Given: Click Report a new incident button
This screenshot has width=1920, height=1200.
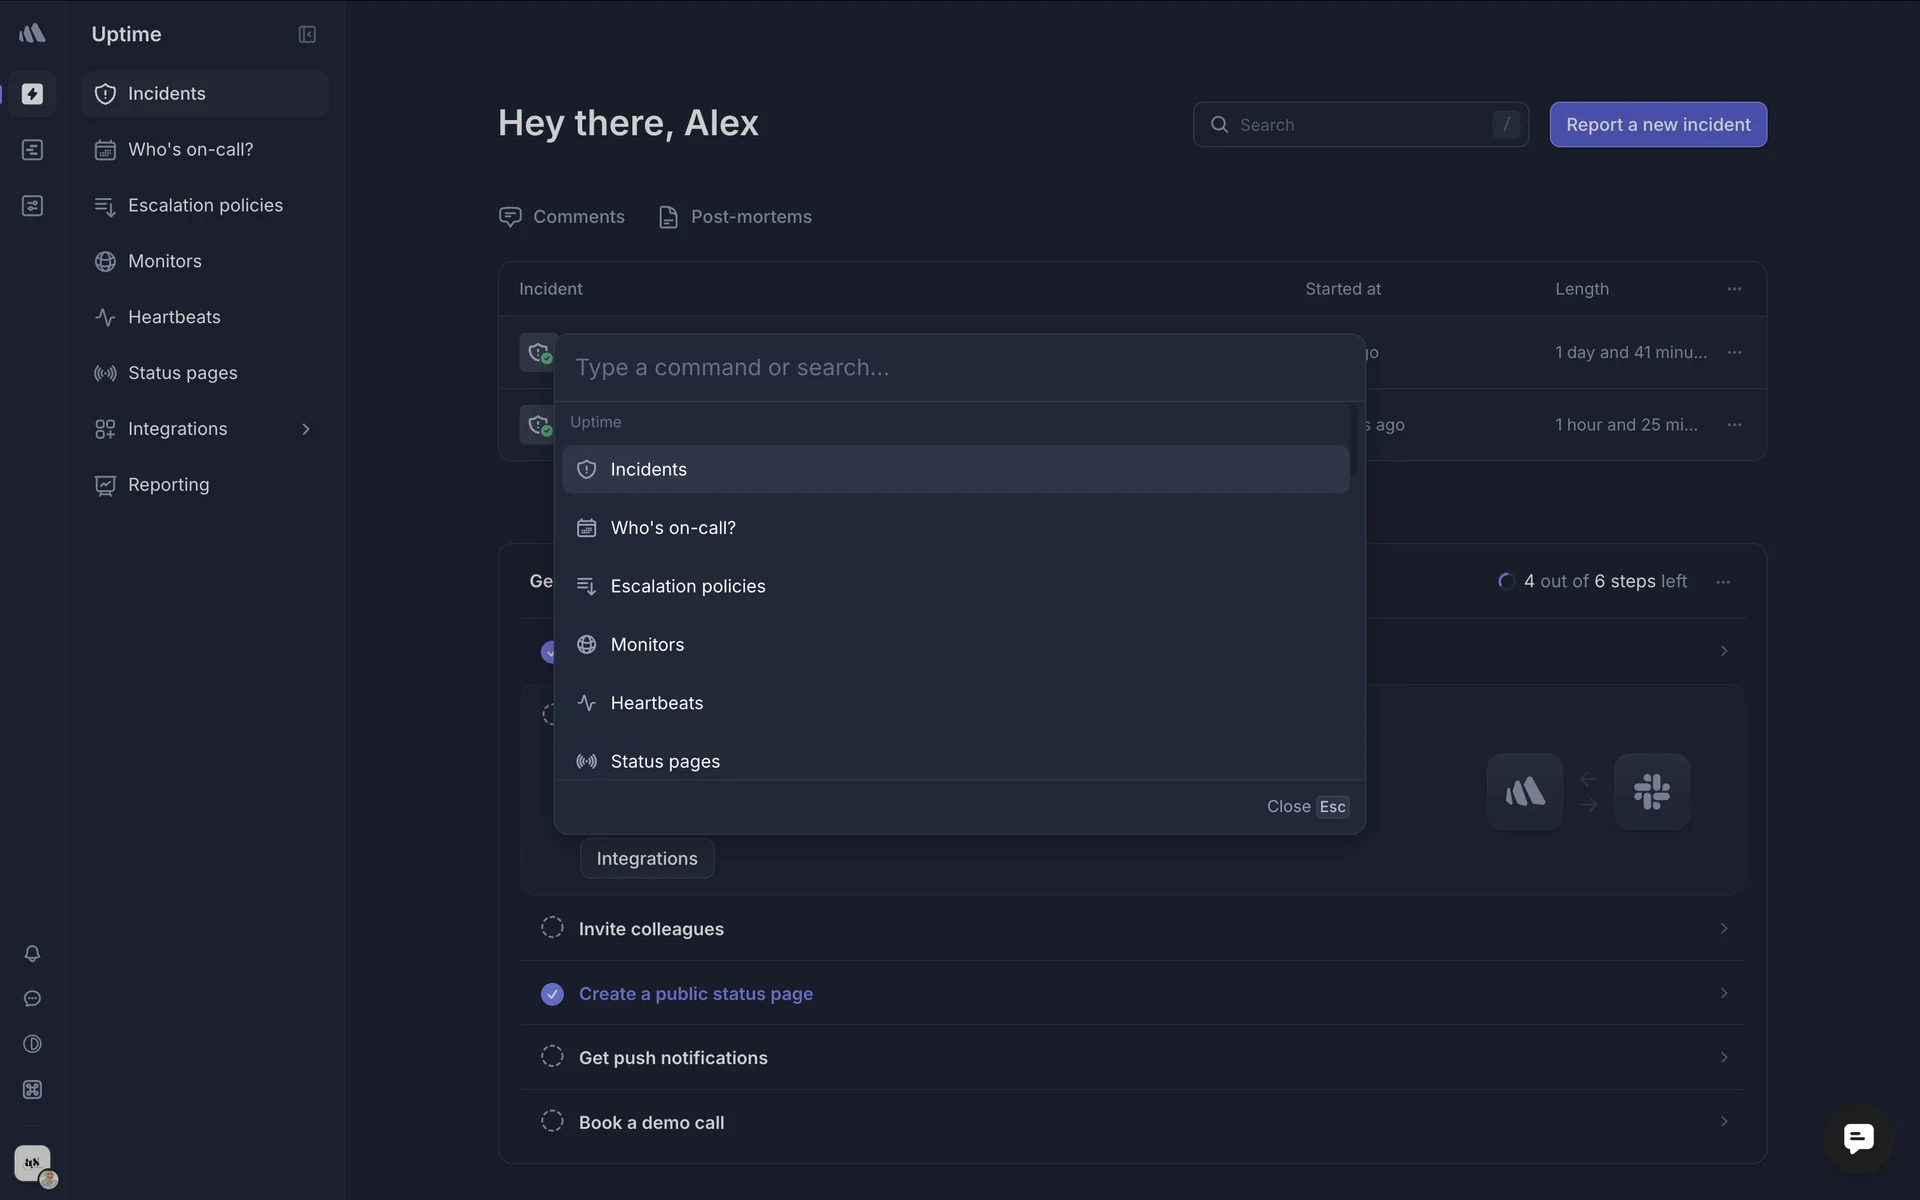Looking at the screenshot, I should (1657, 124).
